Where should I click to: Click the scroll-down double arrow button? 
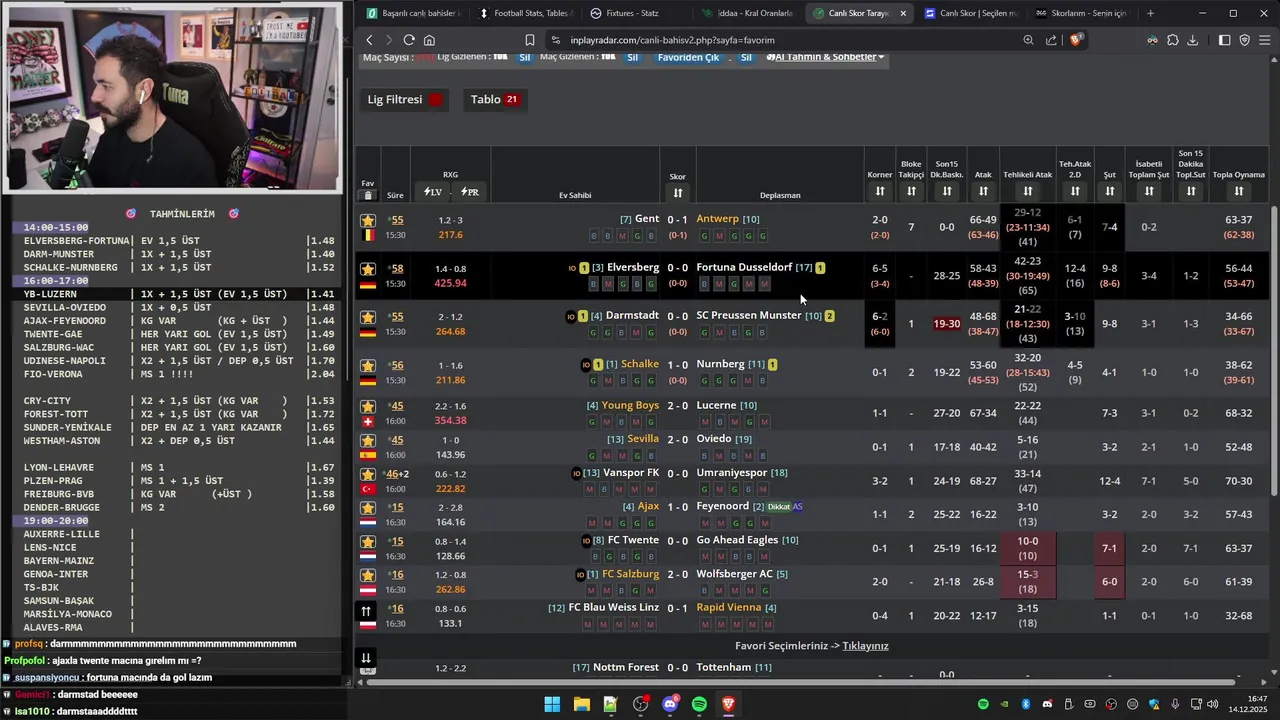[x=367, y=657]
